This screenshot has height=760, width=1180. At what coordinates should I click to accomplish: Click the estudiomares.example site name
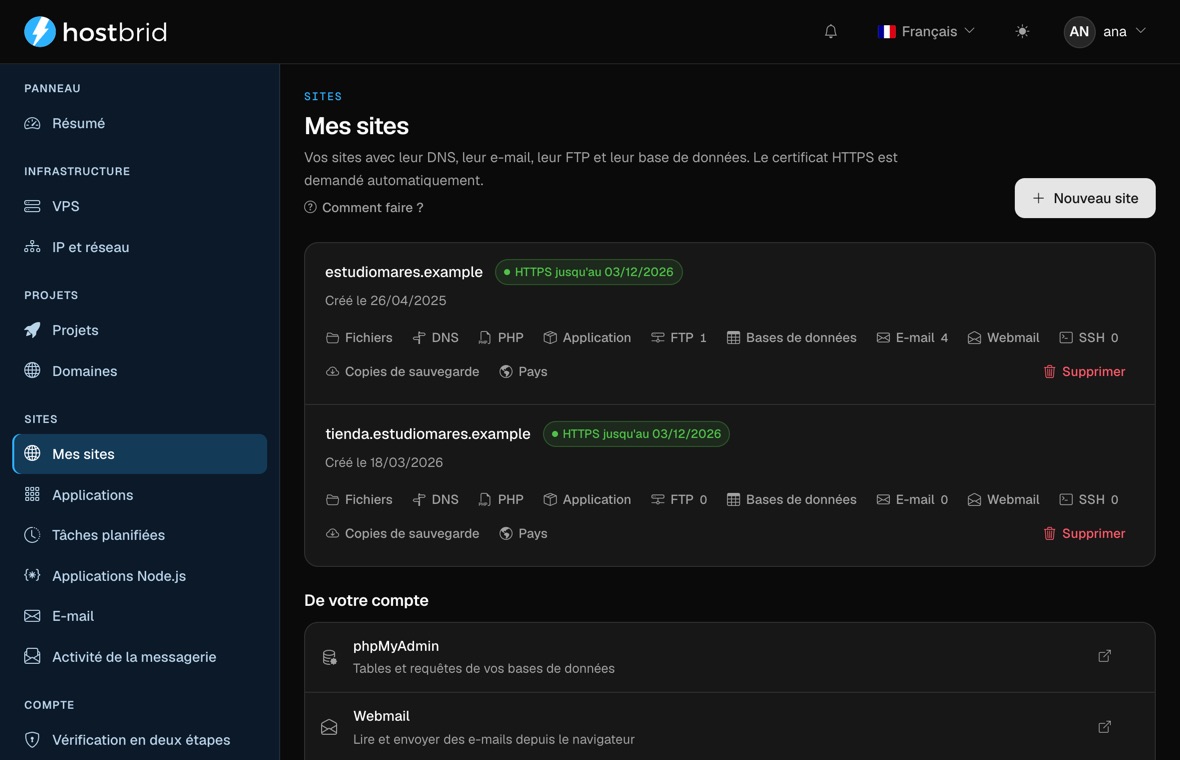[x=404, y=272]
